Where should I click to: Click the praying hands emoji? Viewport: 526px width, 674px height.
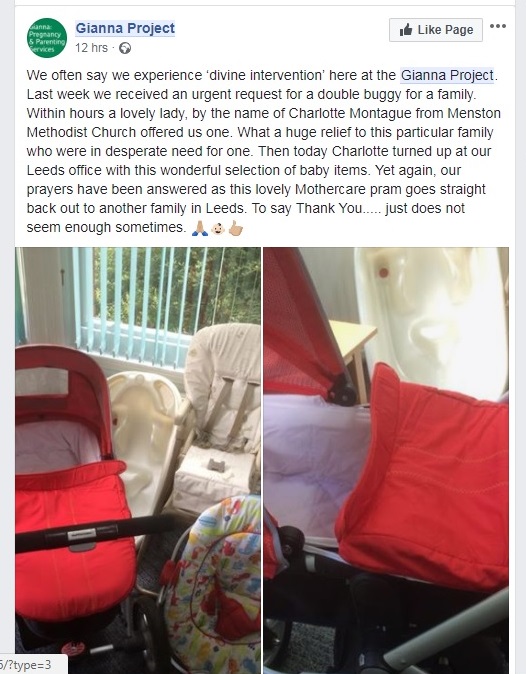(199, 228)
